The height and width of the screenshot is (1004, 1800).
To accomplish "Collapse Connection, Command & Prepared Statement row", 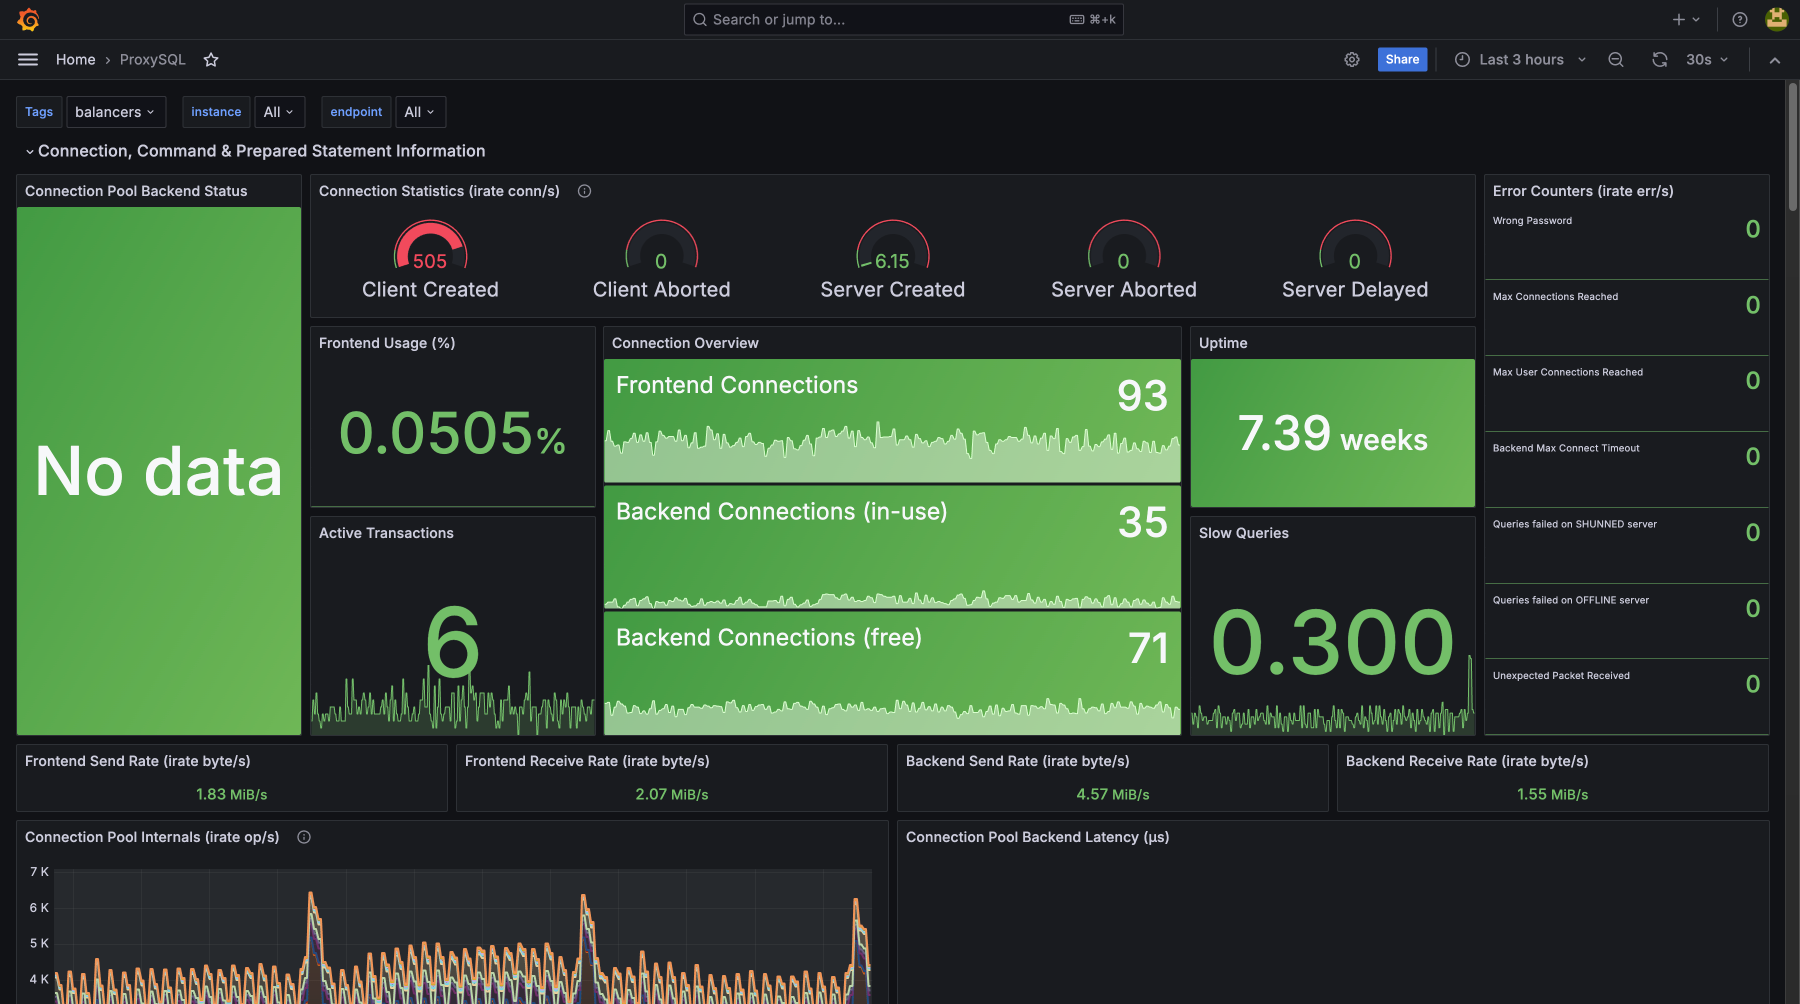I will click(x=30, y=152).
